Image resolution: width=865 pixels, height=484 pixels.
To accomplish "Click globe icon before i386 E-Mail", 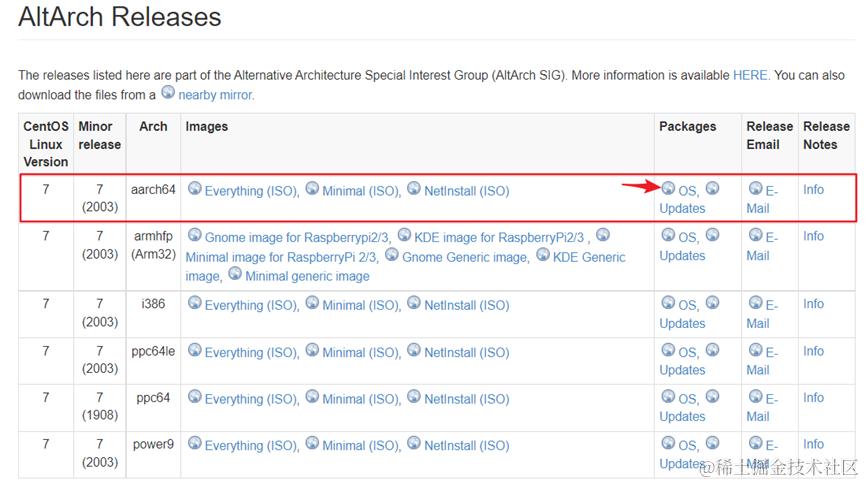I will pyautogui.click(x=755, y=302).
